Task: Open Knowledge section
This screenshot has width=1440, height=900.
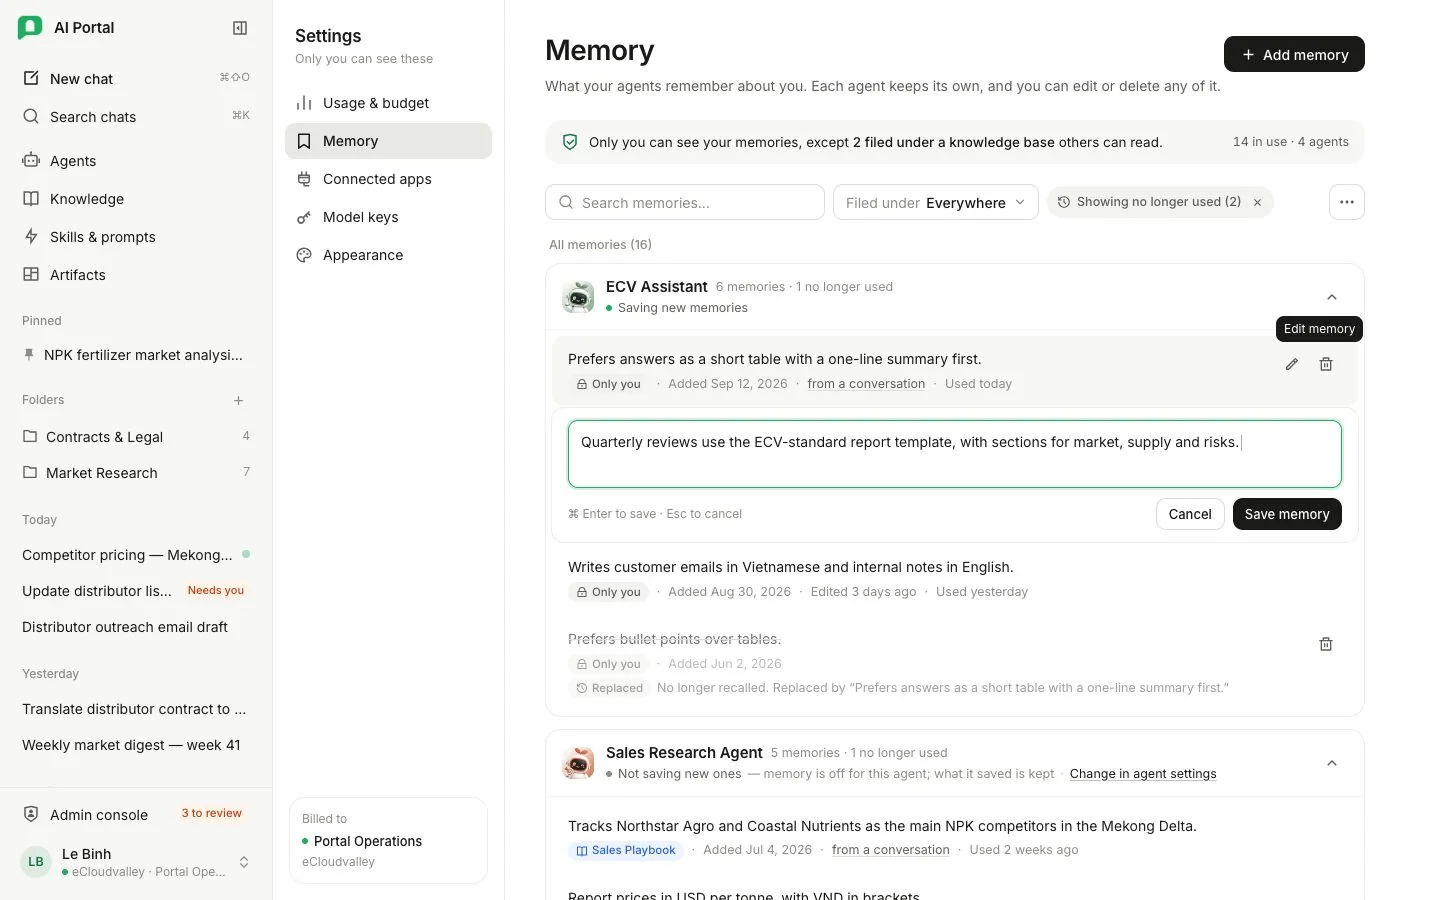Action: (136, 199)
